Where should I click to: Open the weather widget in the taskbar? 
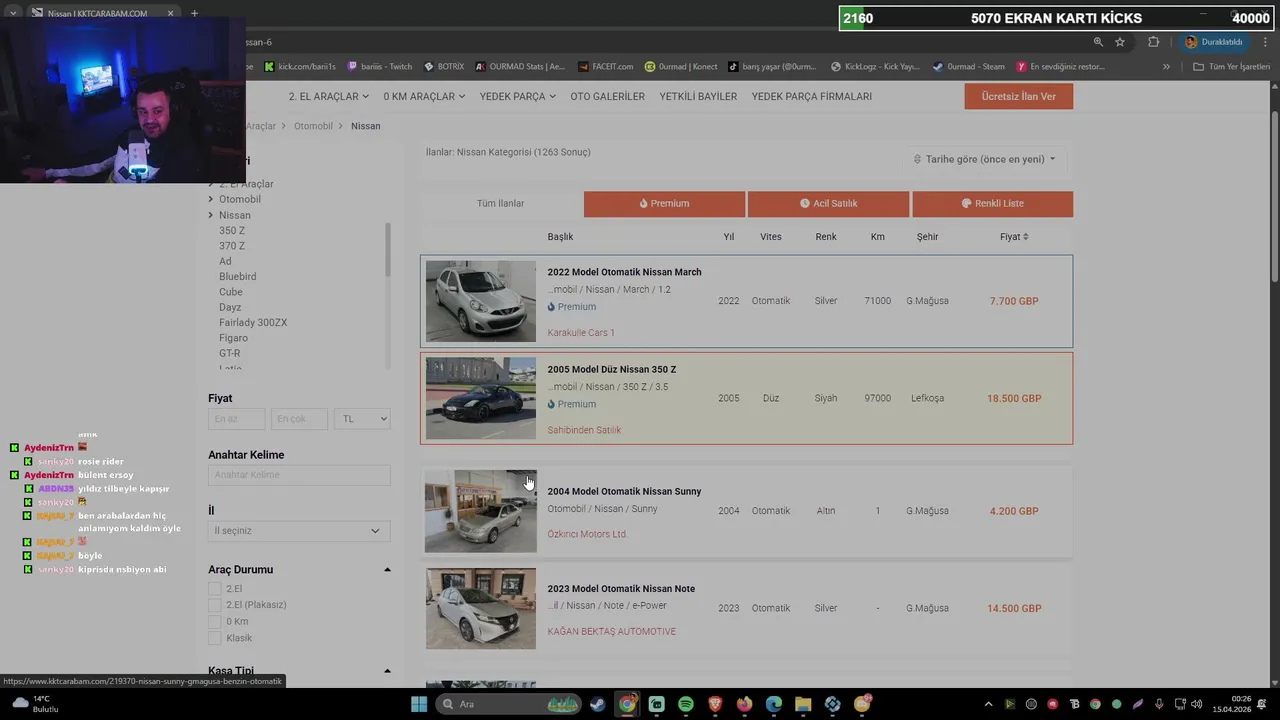(x=34, y=704)
